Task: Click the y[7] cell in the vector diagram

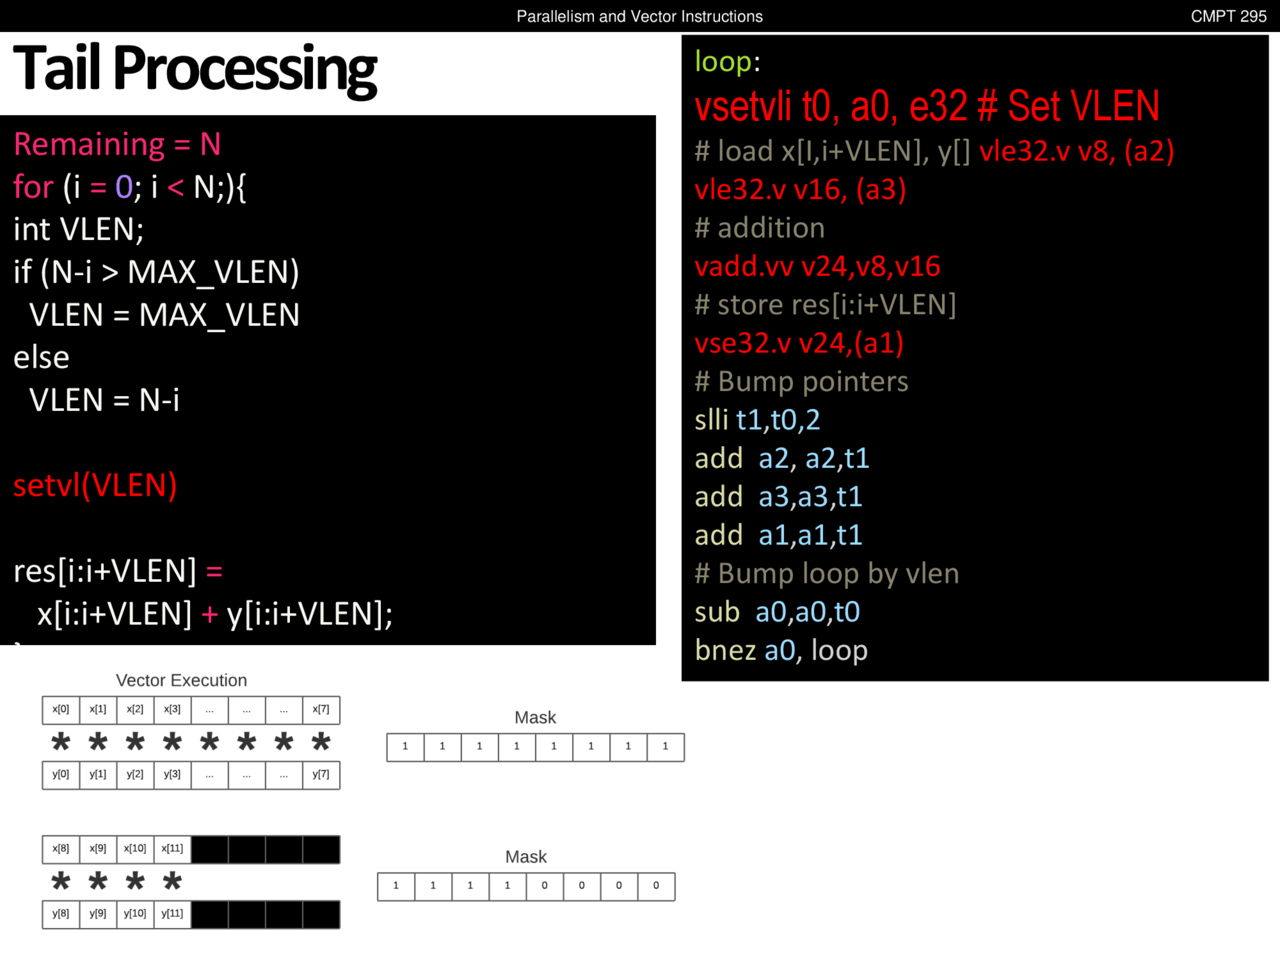Action: [321, 775]
